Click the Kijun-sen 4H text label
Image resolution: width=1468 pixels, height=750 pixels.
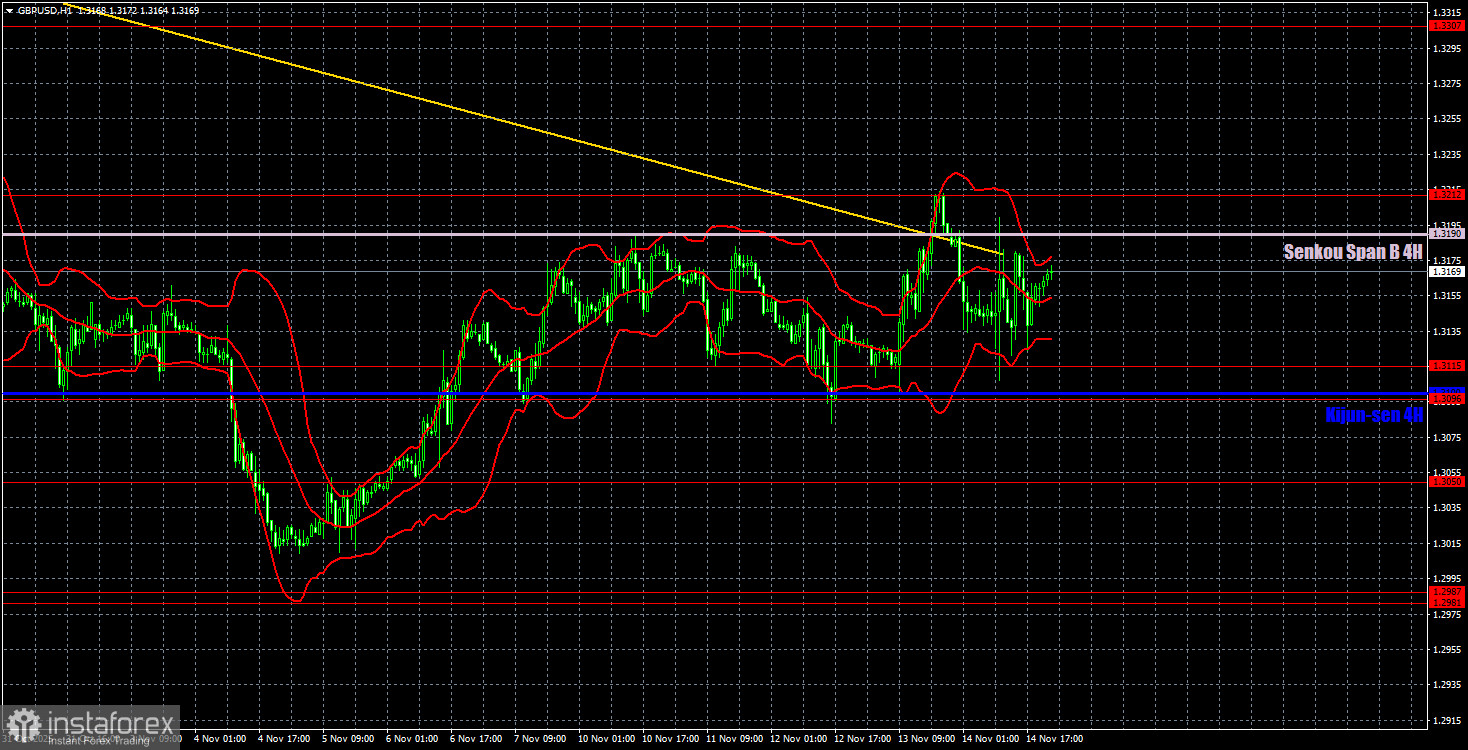pyautogui.click(x=1369, y=417)
